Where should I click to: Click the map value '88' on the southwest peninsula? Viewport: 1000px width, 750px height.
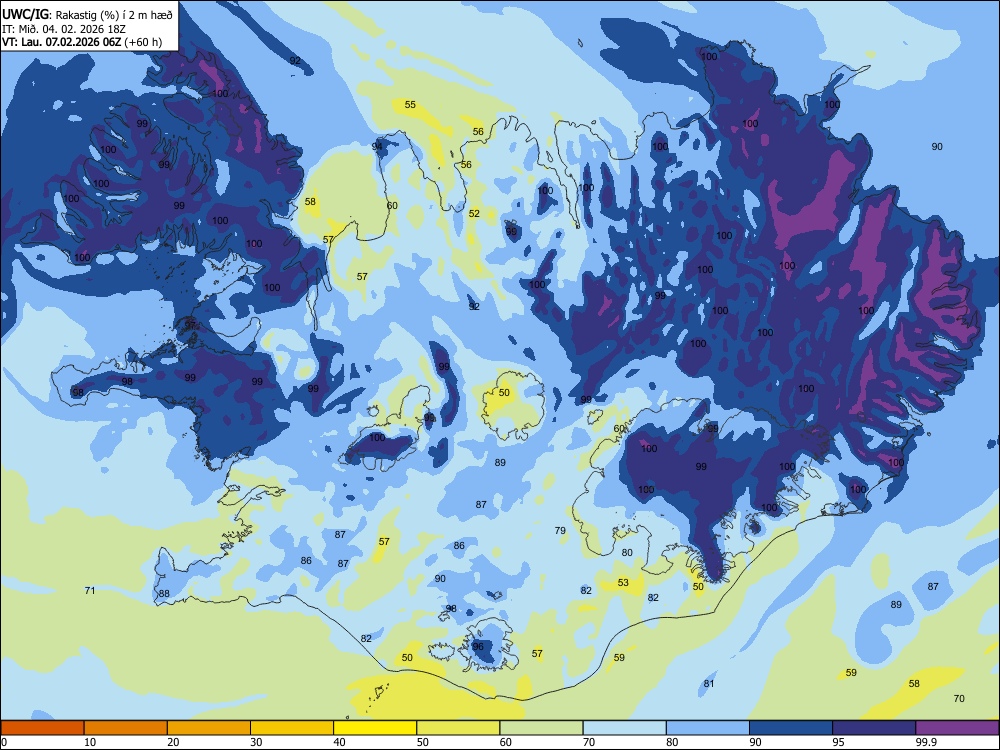(x=164, y=593)
